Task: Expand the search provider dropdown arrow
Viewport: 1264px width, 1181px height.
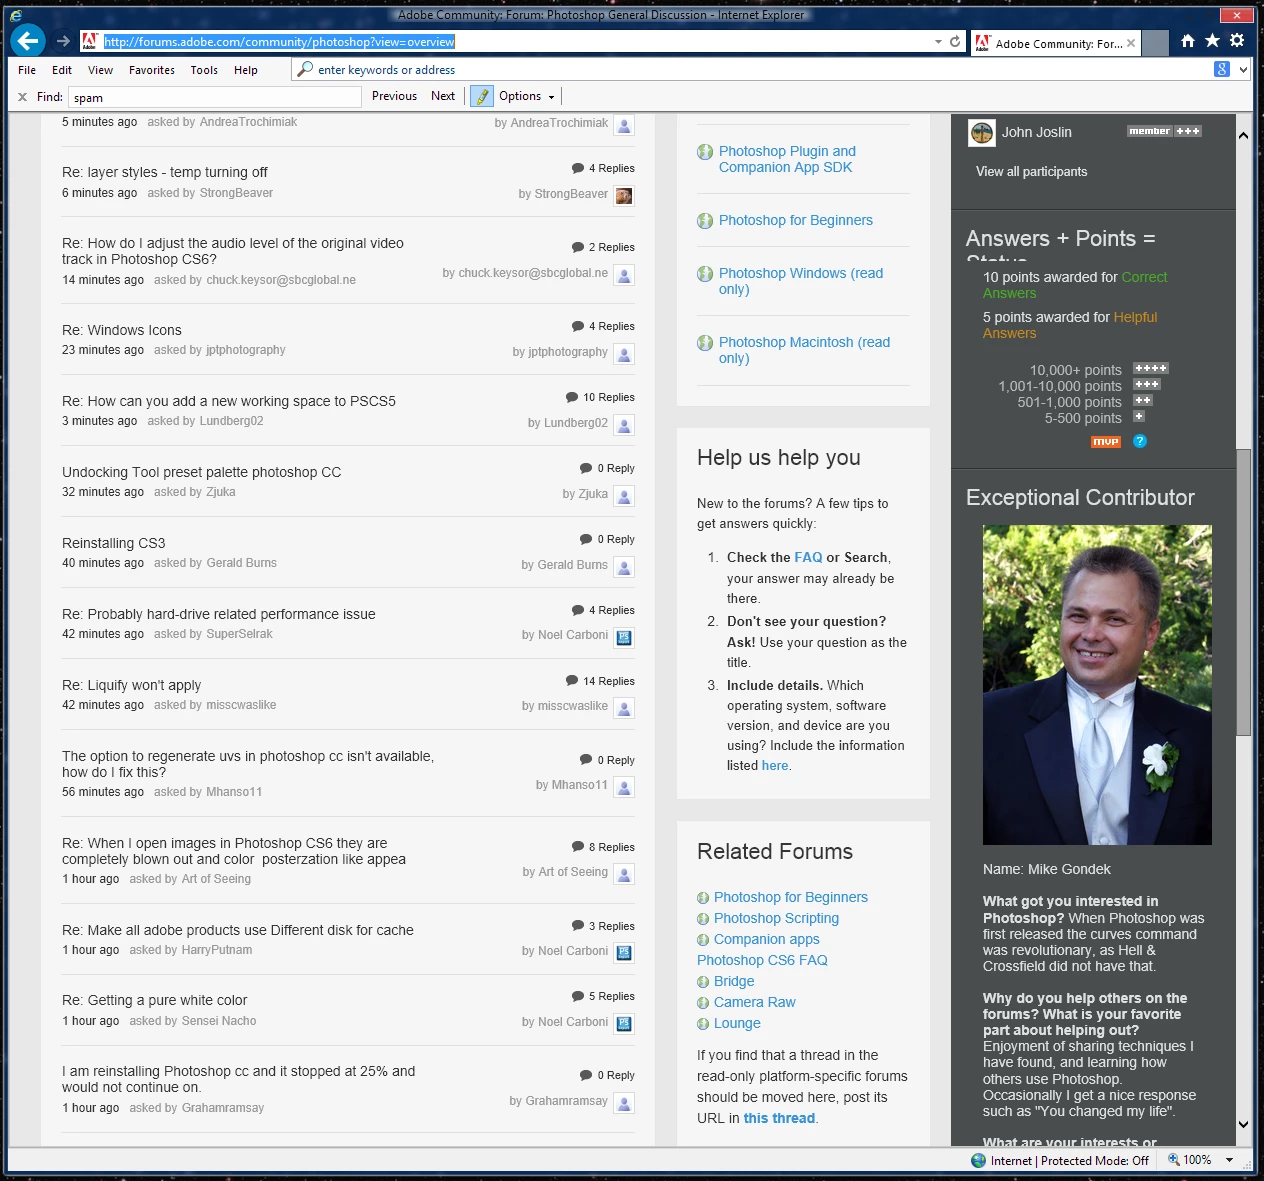Action: pyautogui.click(x=1243, y=69)
